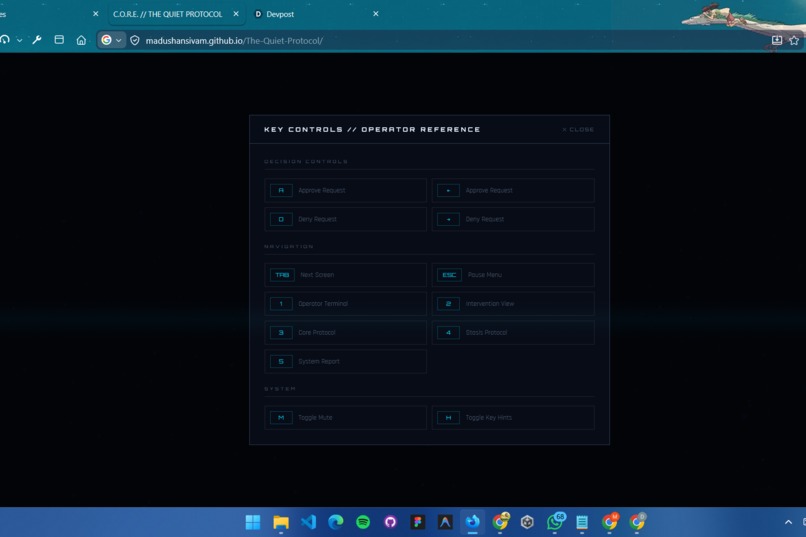Viewport: 806px width, 537px height.
Task: Open Spotify from the taskbar
Action: coord(363,522)
